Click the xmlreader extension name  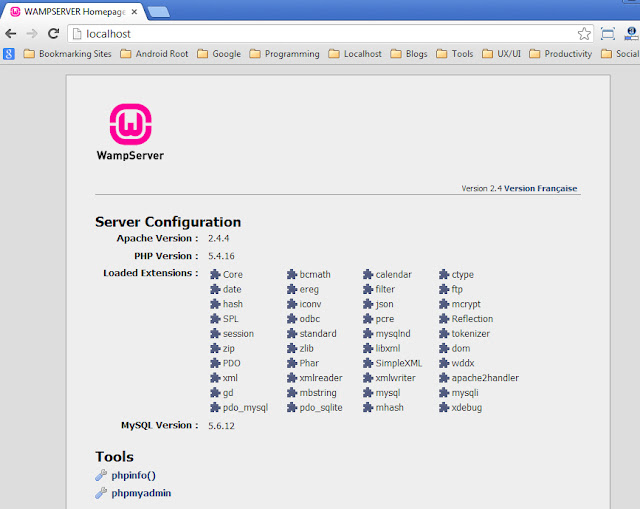coord(321,378)
